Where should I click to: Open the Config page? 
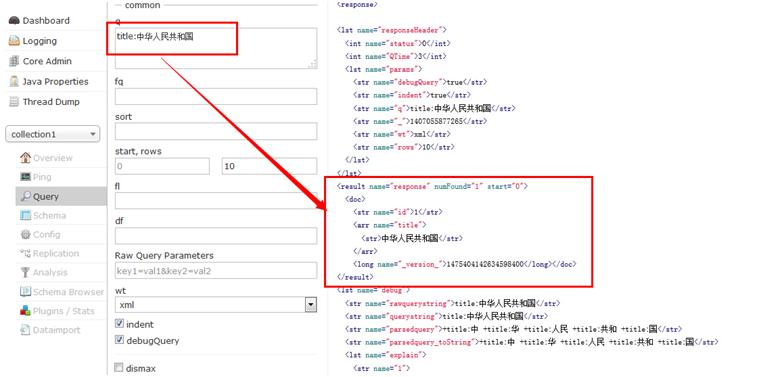pyautogui.click(x=47, y=234)
